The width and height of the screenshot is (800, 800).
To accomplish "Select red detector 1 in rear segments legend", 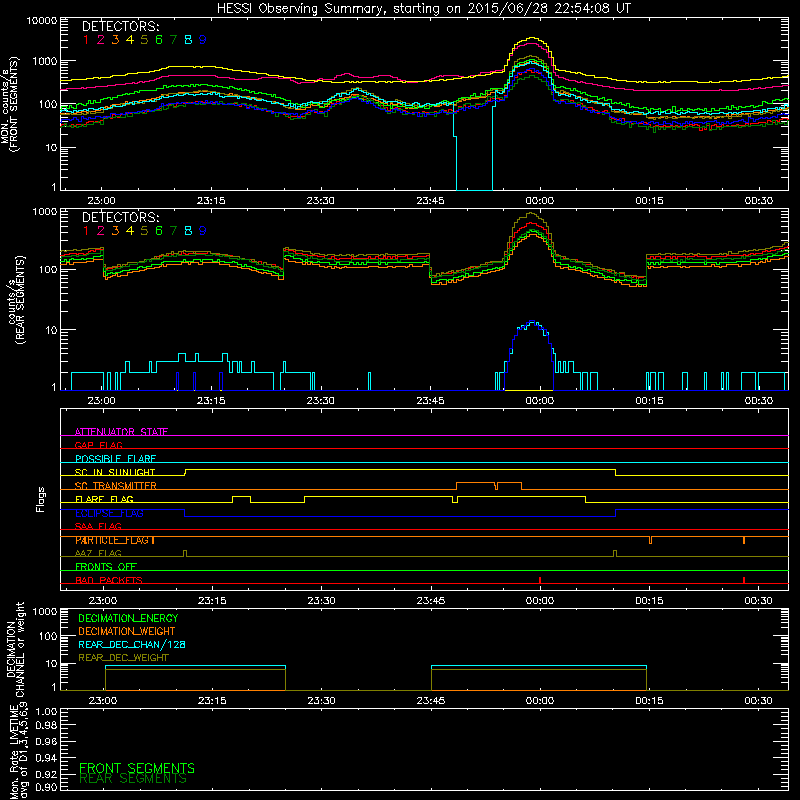I will pyautogui.click(x=86, y=231).
